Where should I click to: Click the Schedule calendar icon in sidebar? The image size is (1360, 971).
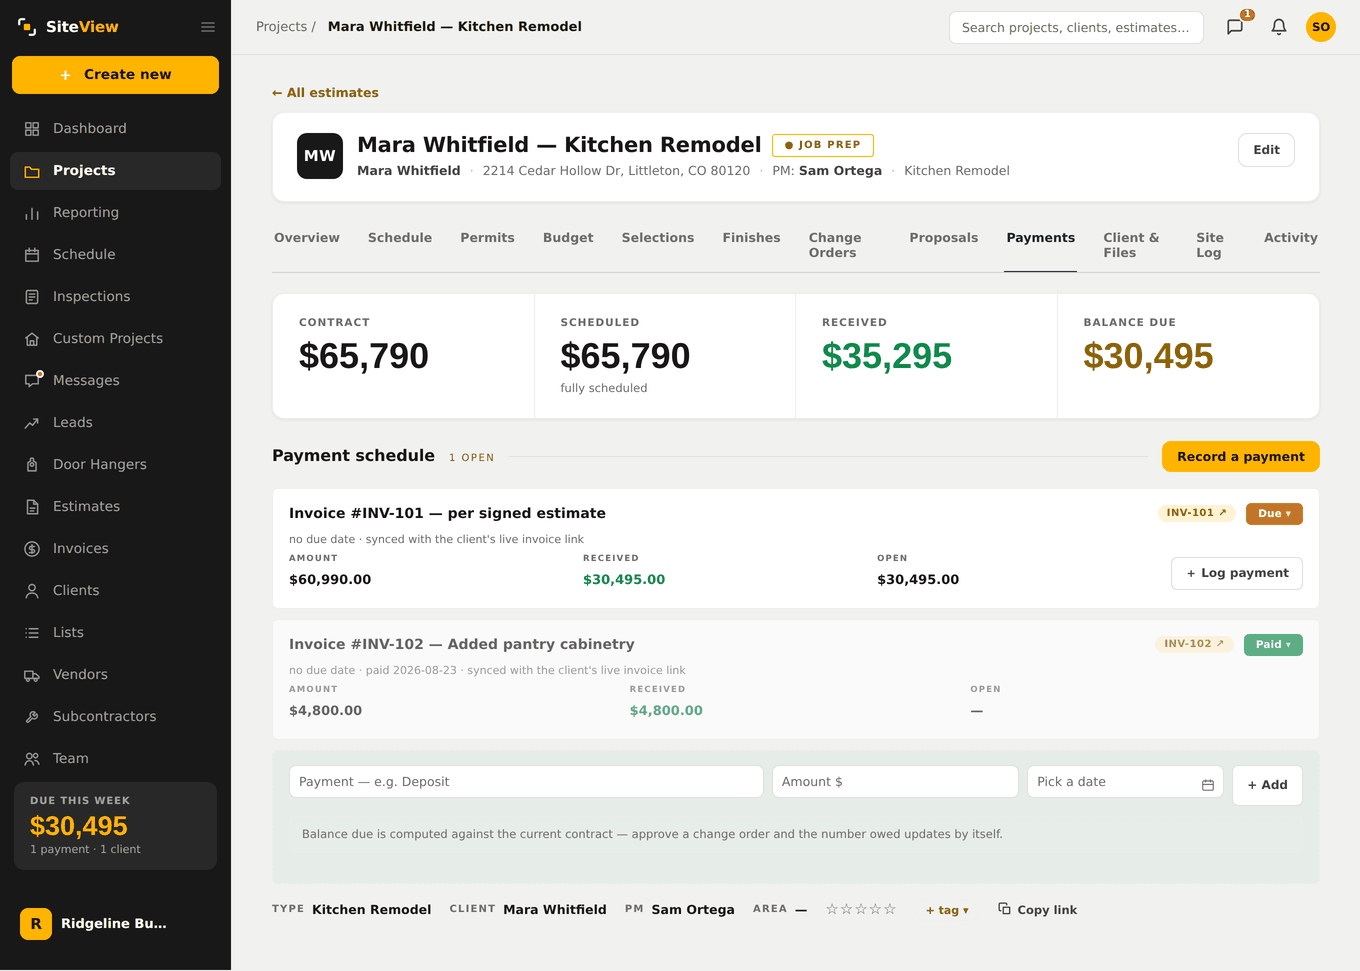[x=32, y=255]
